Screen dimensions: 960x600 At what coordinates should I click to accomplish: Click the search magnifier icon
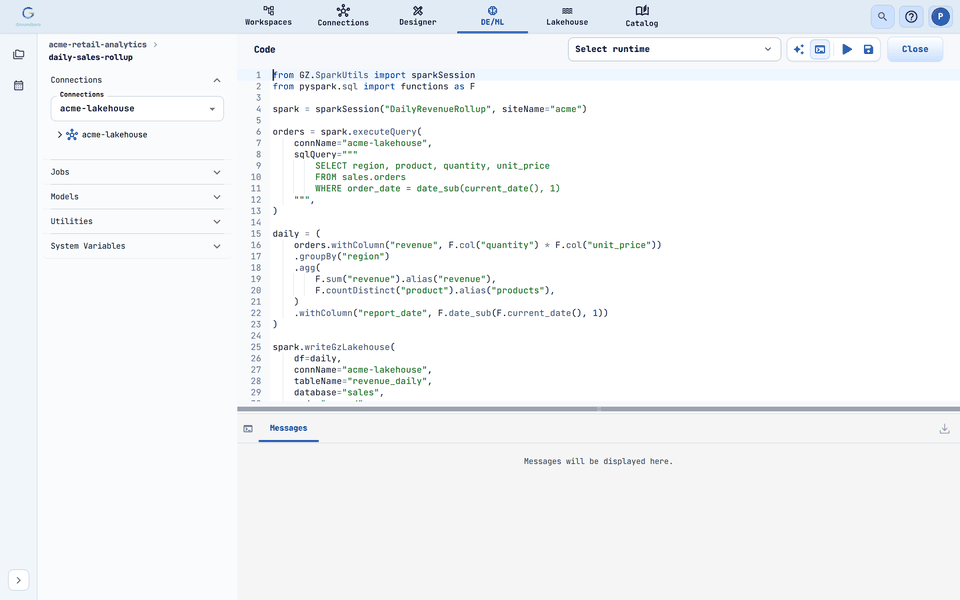tap(882, 17)
